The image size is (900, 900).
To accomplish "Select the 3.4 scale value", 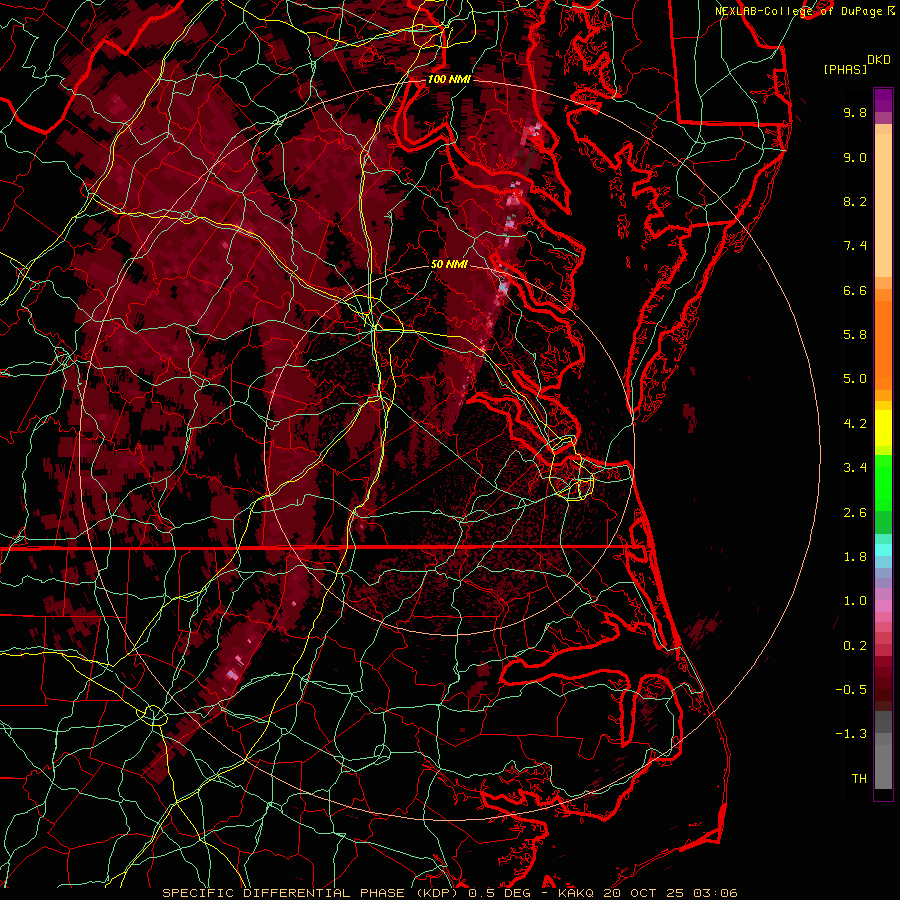I will [855, 468].
